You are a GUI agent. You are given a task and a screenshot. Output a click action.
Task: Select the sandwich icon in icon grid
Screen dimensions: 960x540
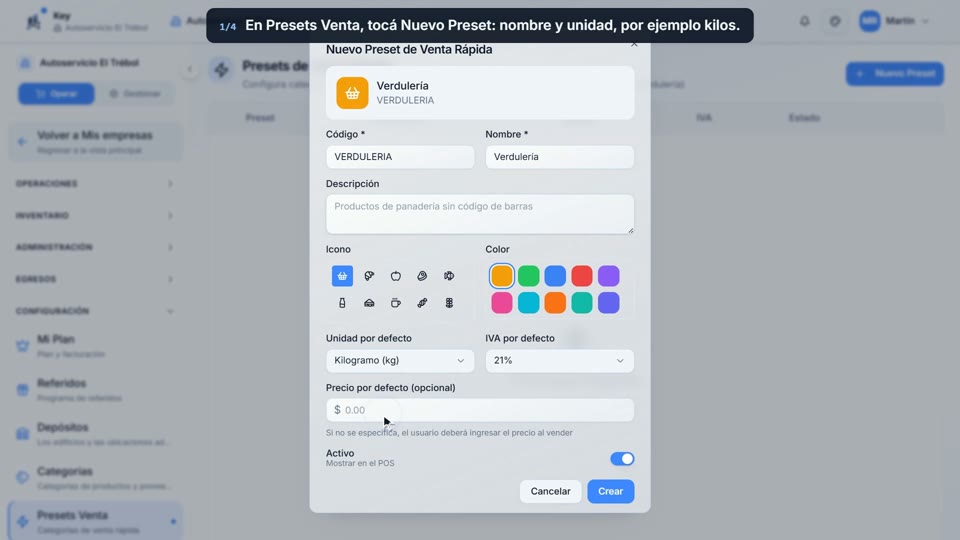click(x=369, y=303)
